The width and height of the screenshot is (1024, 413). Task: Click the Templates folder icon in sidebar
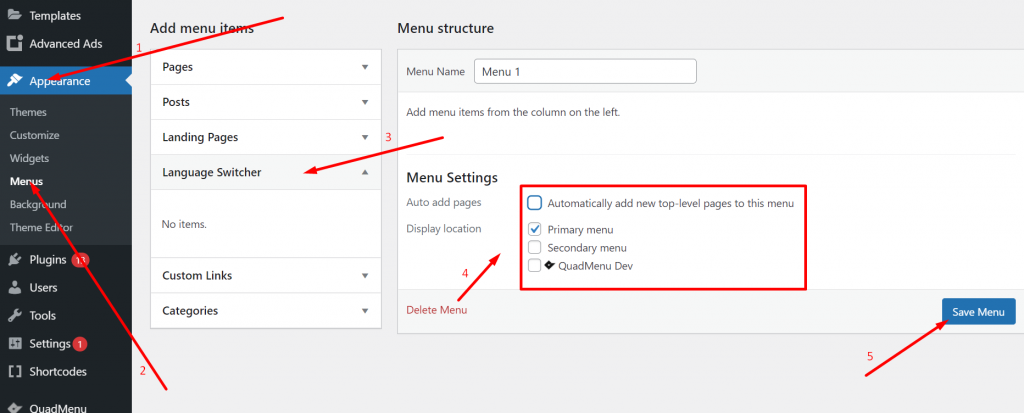click(x=14, y=16)
